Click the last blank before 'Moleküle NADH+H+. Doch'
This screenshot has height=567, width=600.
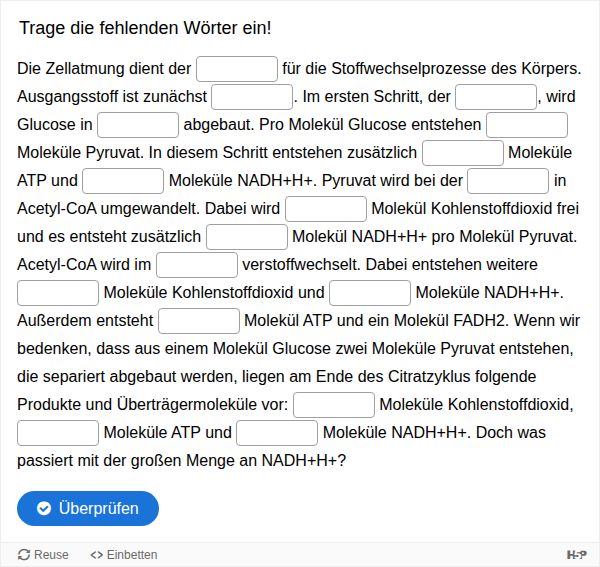pyautogui.click(x=277, y=433)
